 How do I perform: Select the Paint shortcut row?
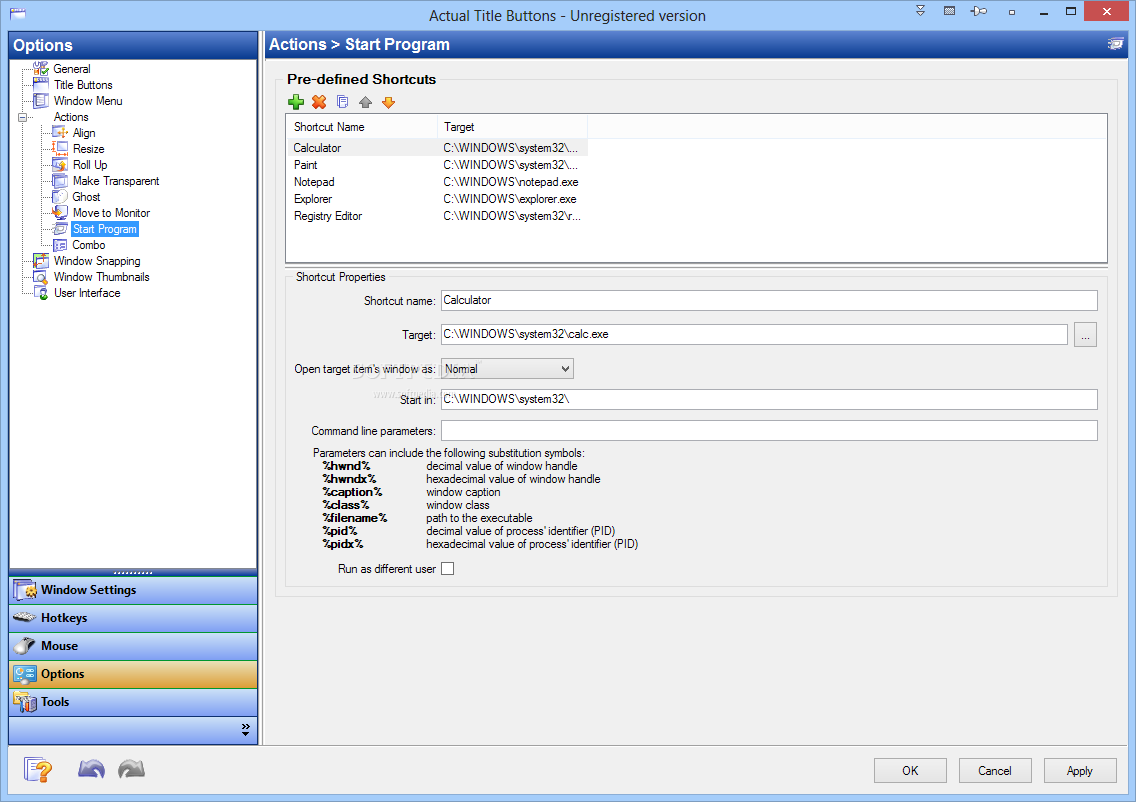click(x=438, y=165)
